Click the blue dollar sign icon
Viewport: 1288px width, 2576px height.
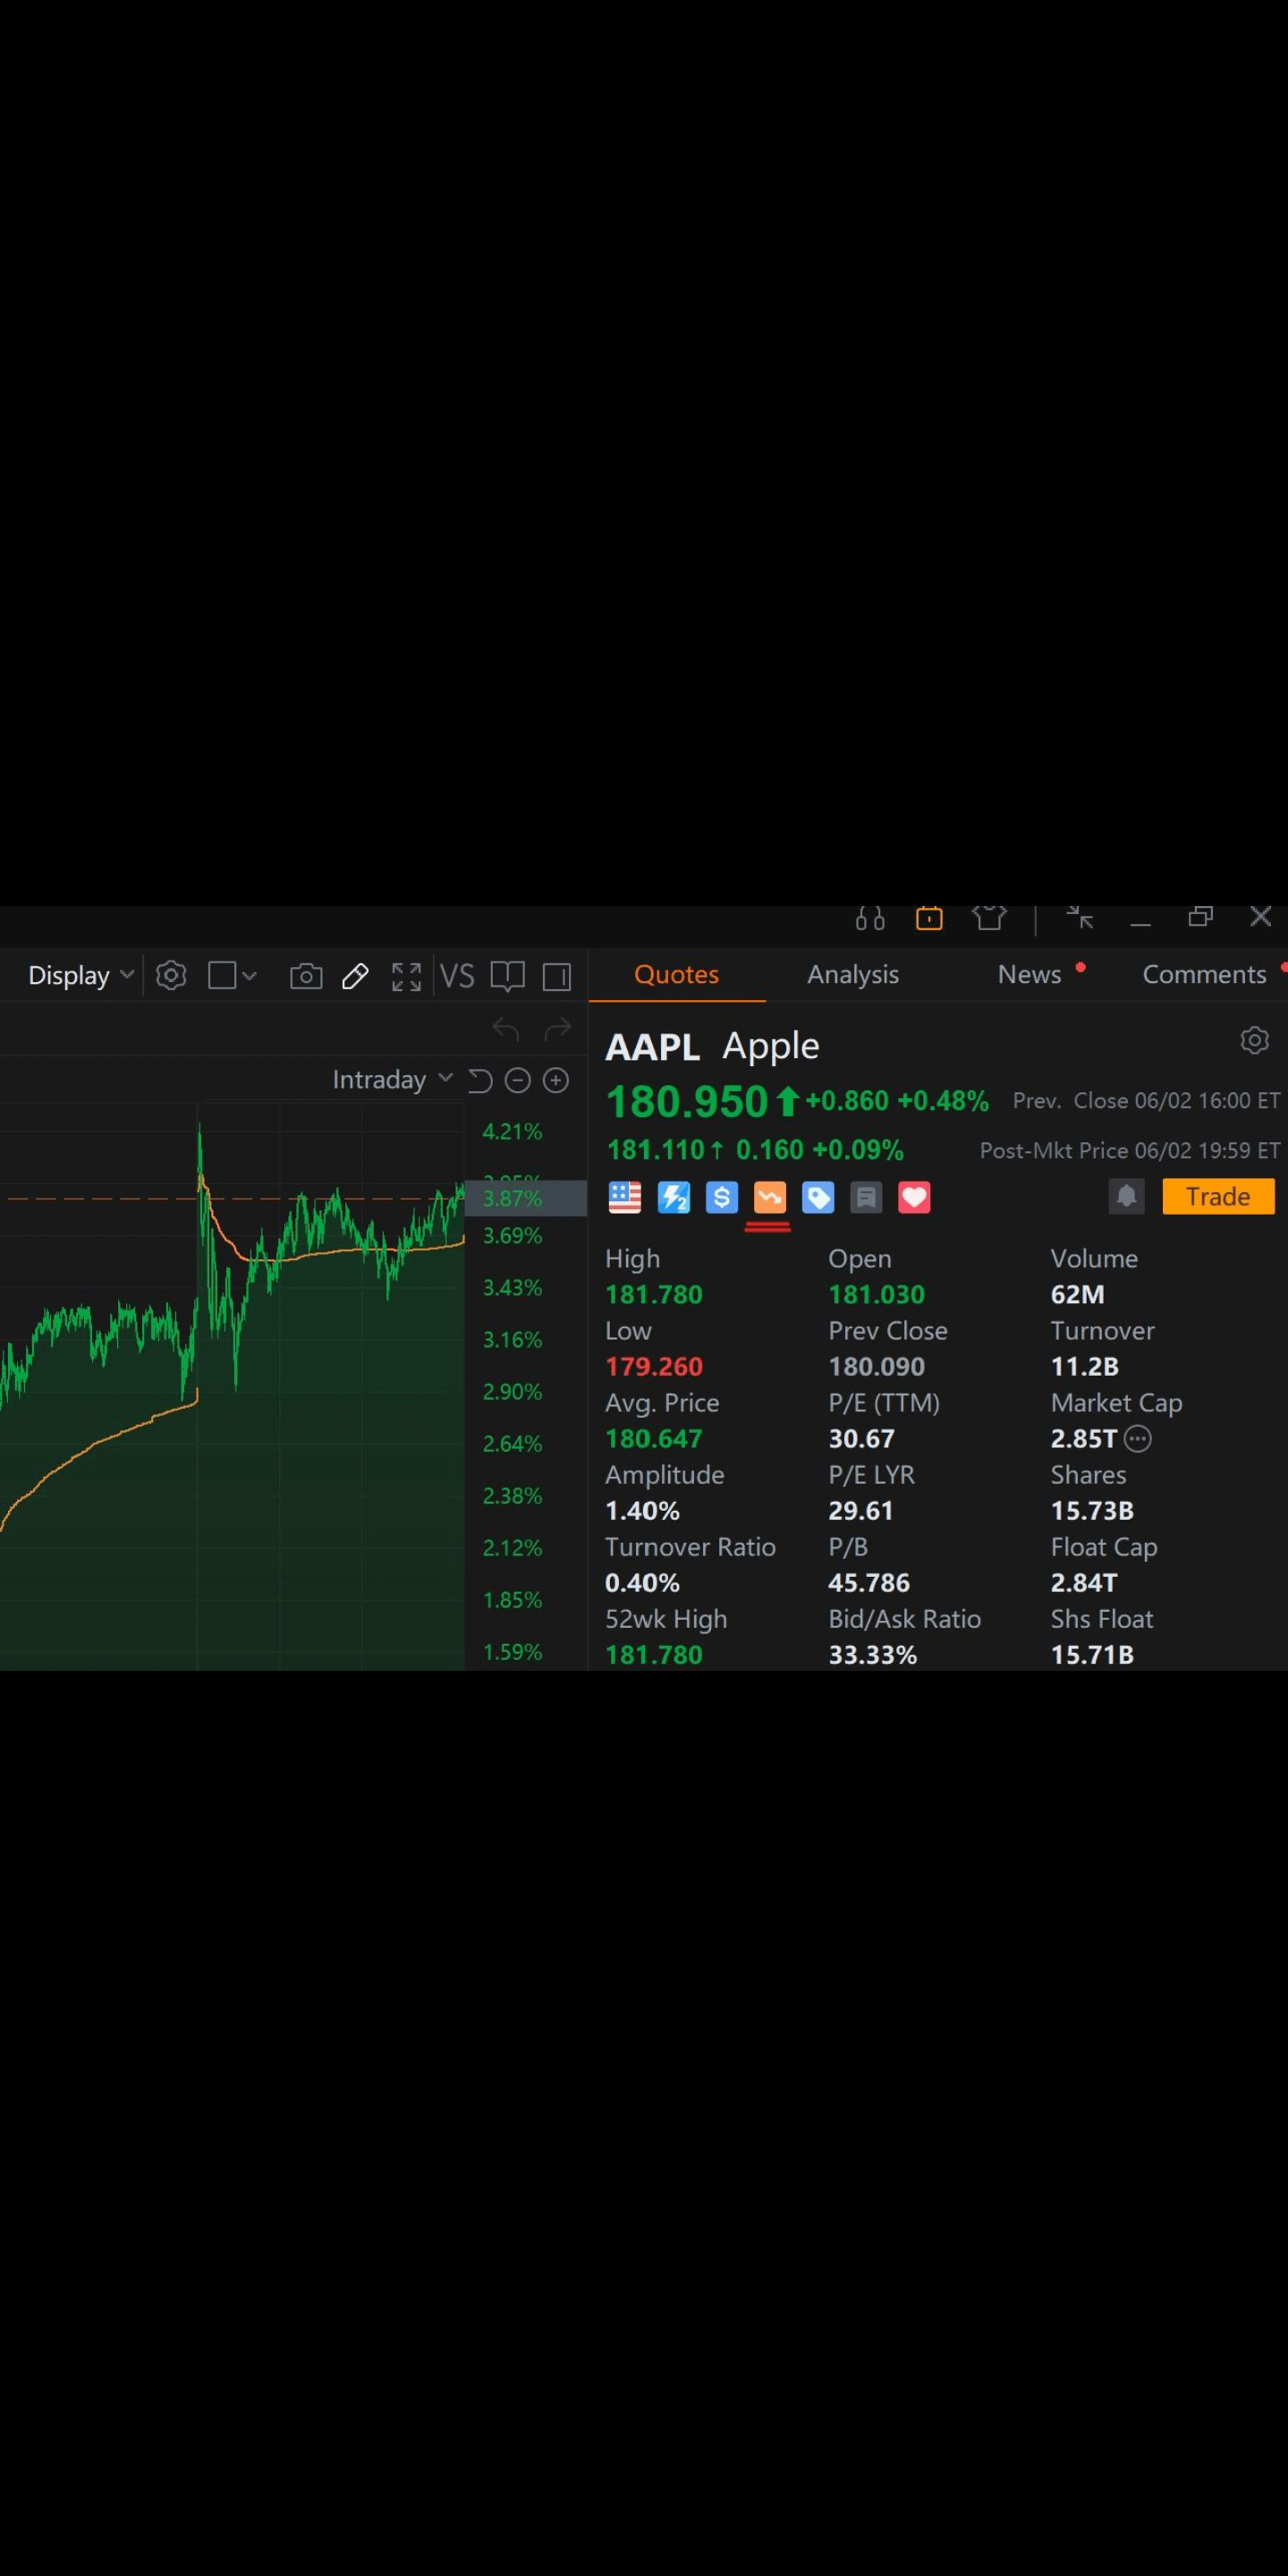point(721,1197)
